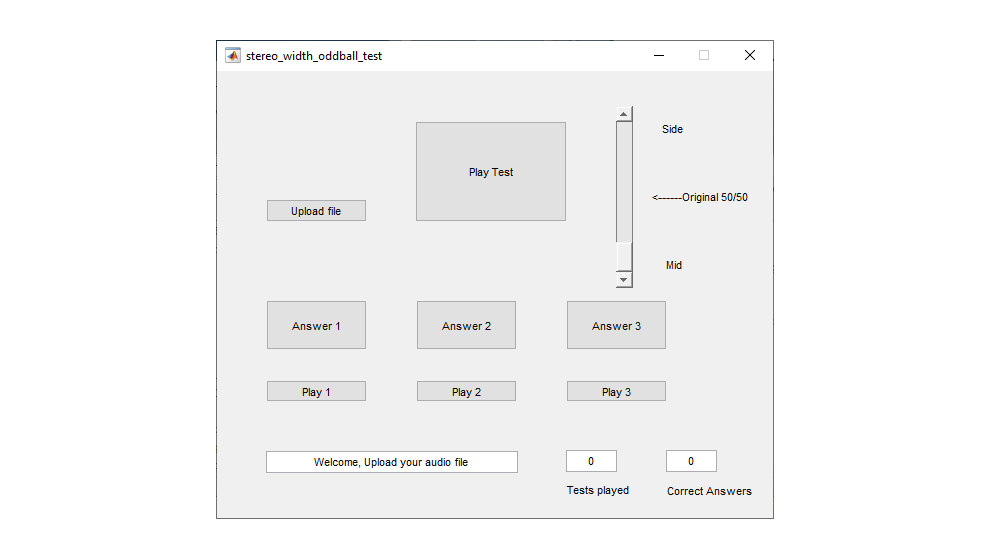Click the slider's up arrow toward Side
The image size is (990, 560).
click(624, 114)
